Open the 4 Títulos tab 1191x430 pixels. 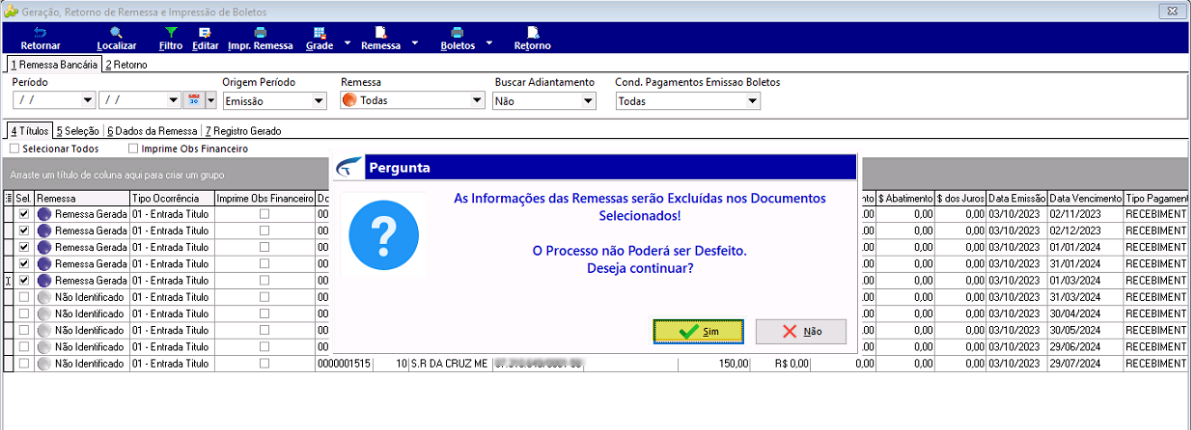pos(29,131)
